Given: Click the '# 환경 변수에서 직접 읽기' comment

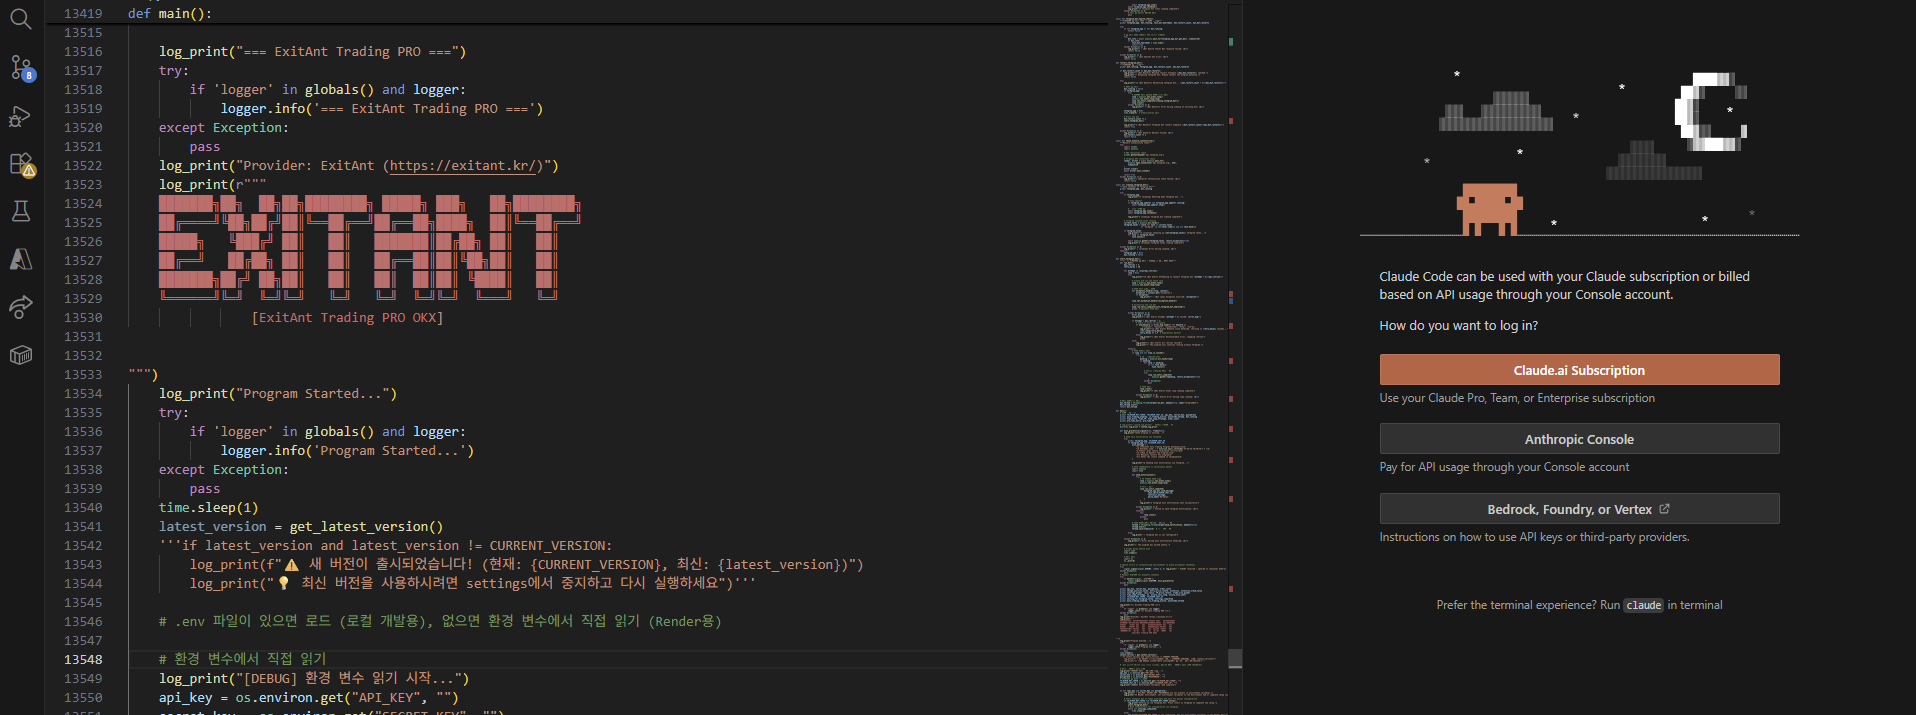Looking at the screenshot, I should (242, 659).
